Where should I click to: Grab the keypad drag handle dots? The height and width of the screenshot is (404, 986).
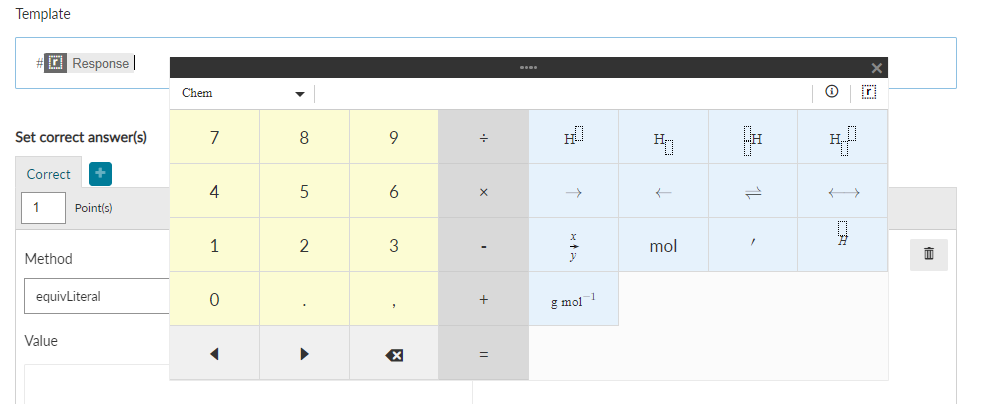[x=528, y=68]
